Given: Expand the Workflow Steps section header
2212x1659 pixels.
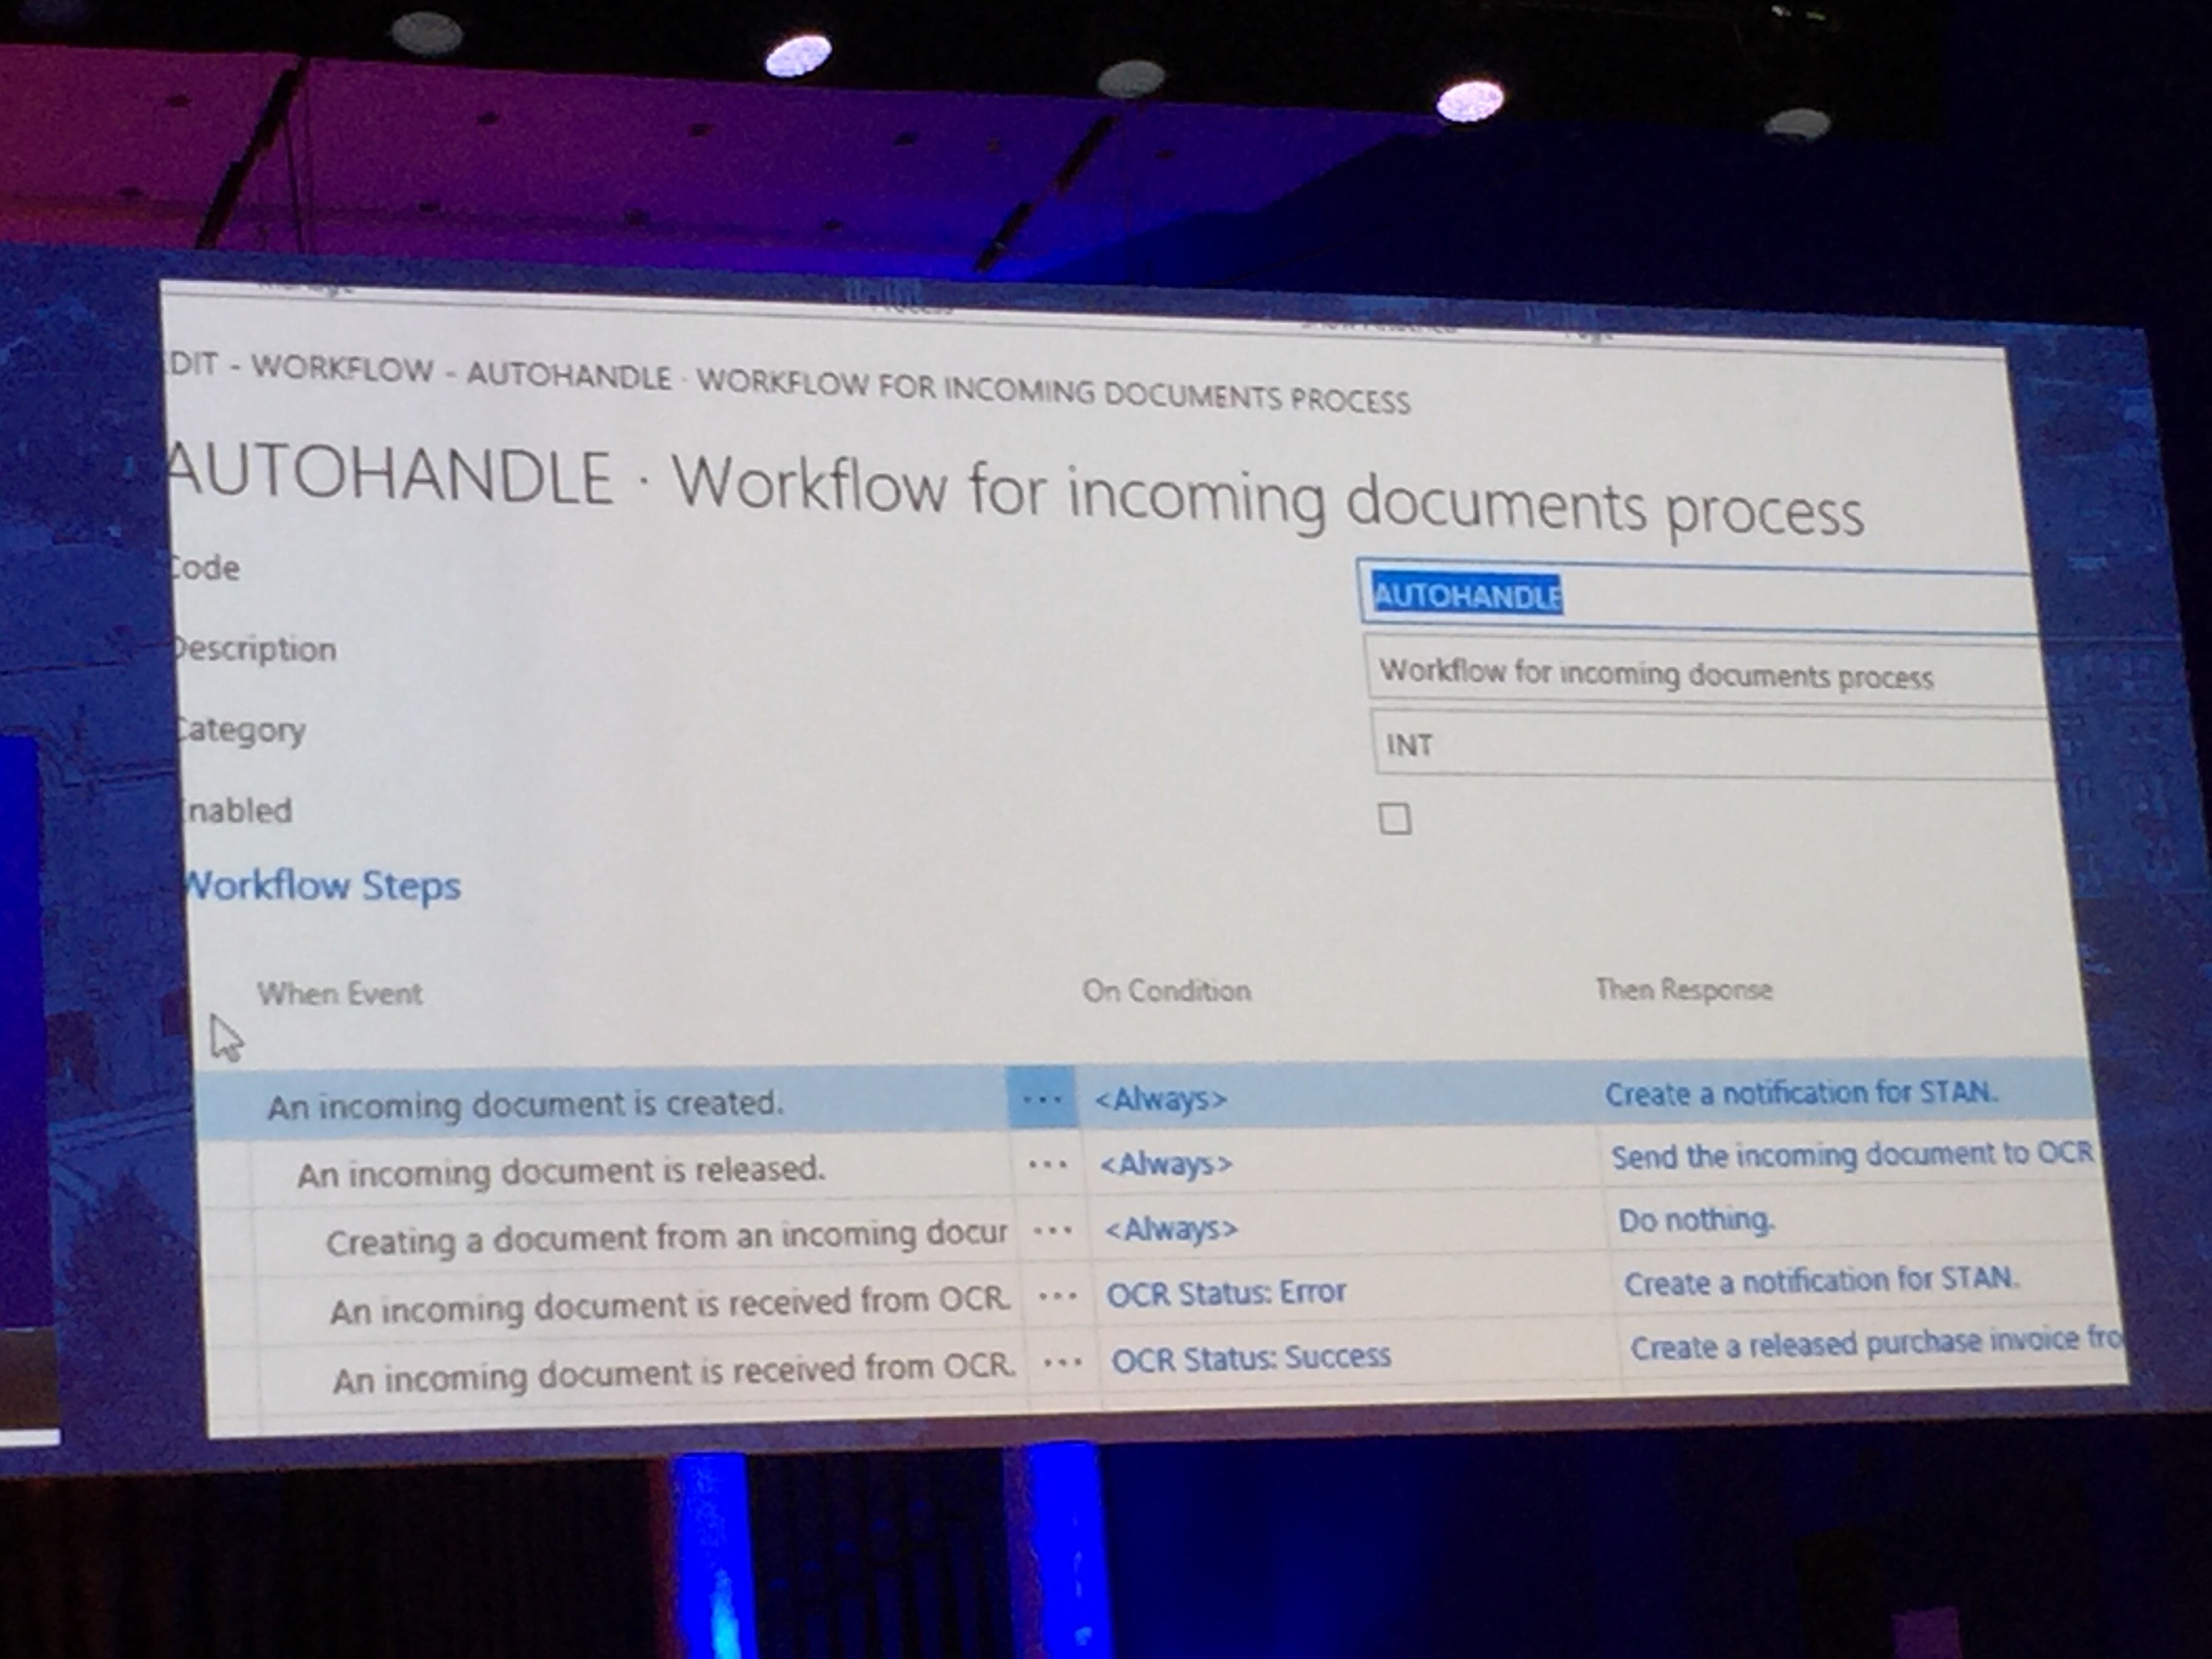Looking at the screenshot, I should click(323, 886).
